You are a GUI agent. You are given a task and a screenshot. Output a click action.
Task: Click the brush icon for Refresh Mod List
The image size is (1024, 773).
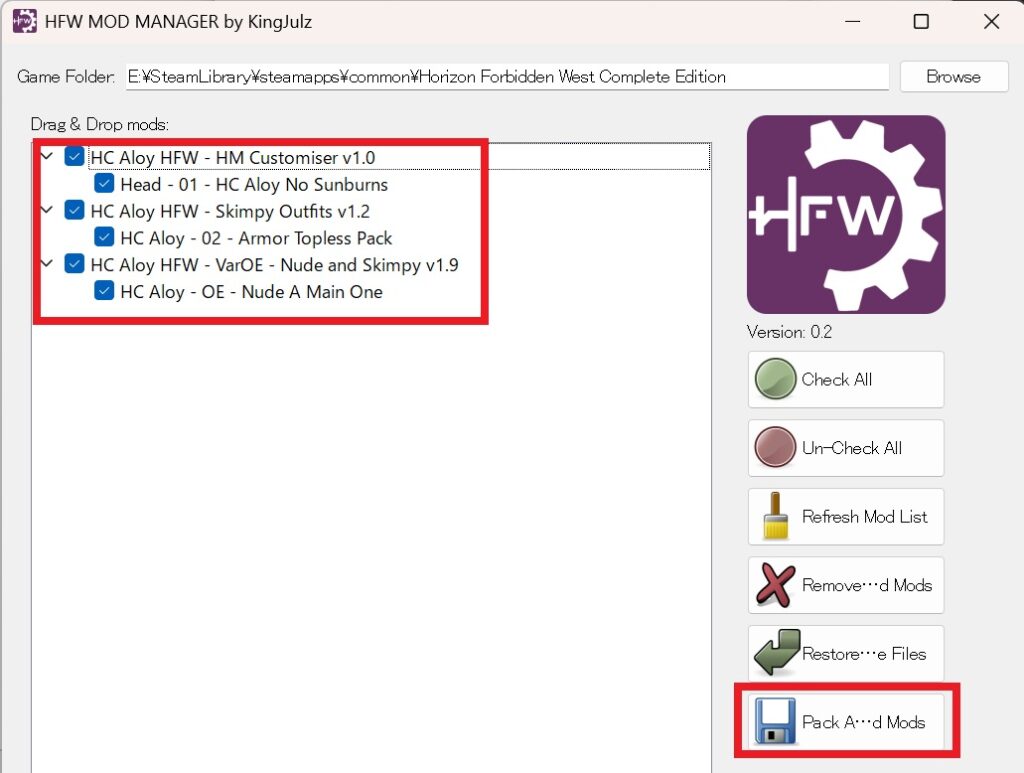point(775,516)
